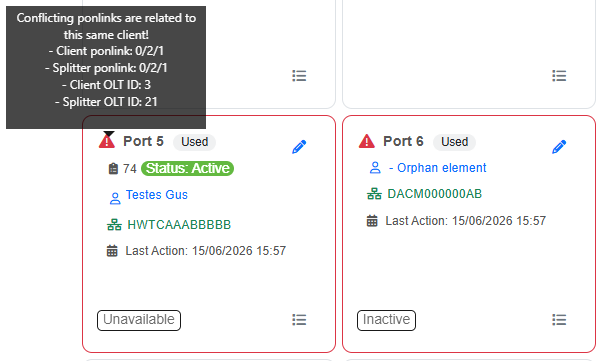Click the Used badge on Port 5
The width and height of the screenshot is (604, 361).
coord(195,142)
